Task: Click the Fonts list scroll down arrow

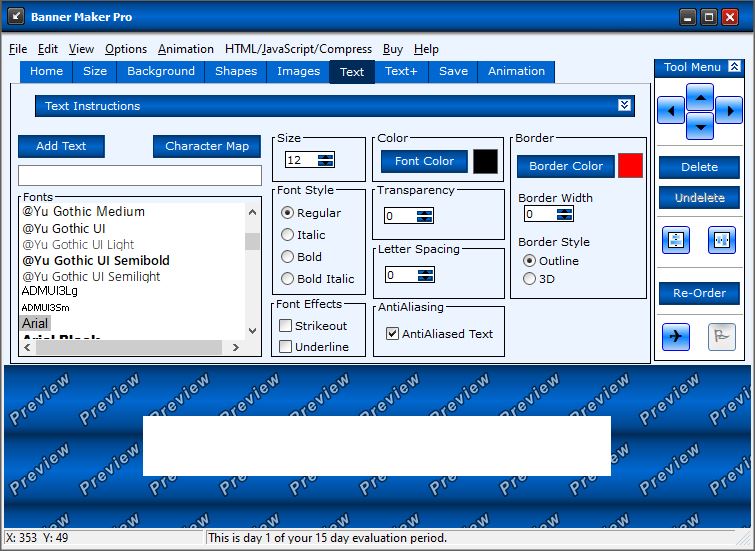Action: click(252, 331)
